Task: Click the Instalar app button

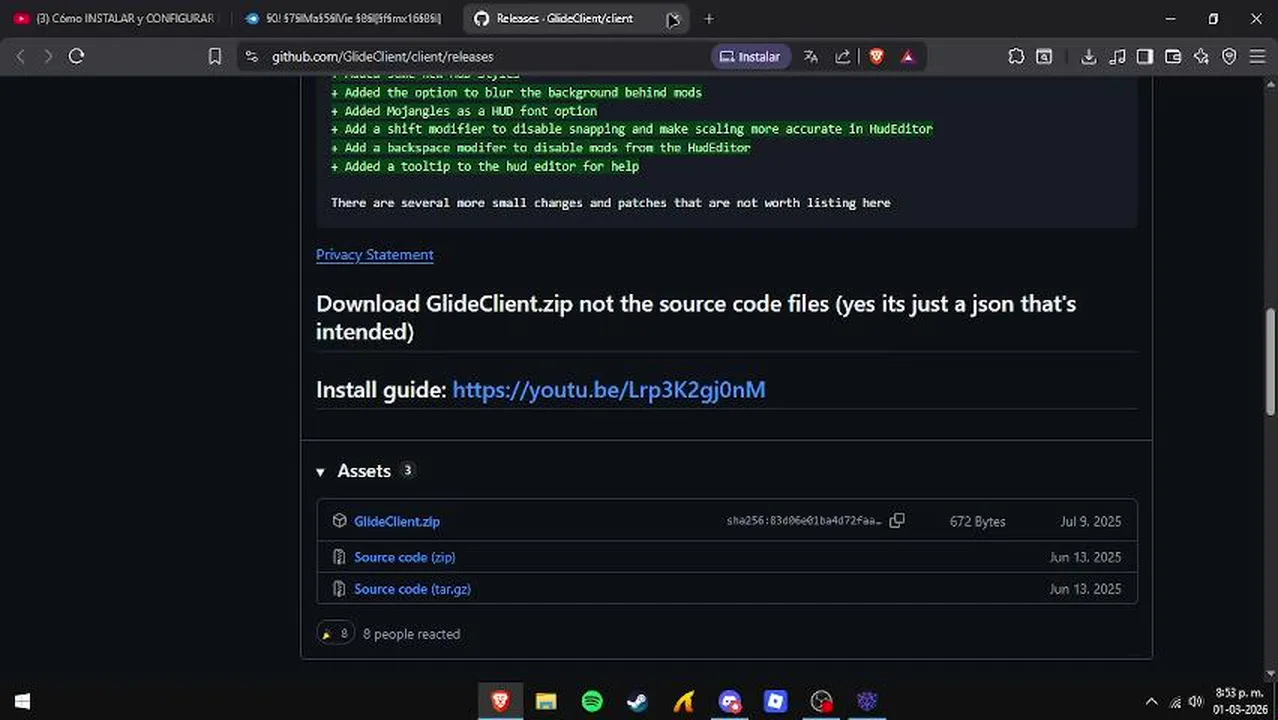Action: pos(750,57)
